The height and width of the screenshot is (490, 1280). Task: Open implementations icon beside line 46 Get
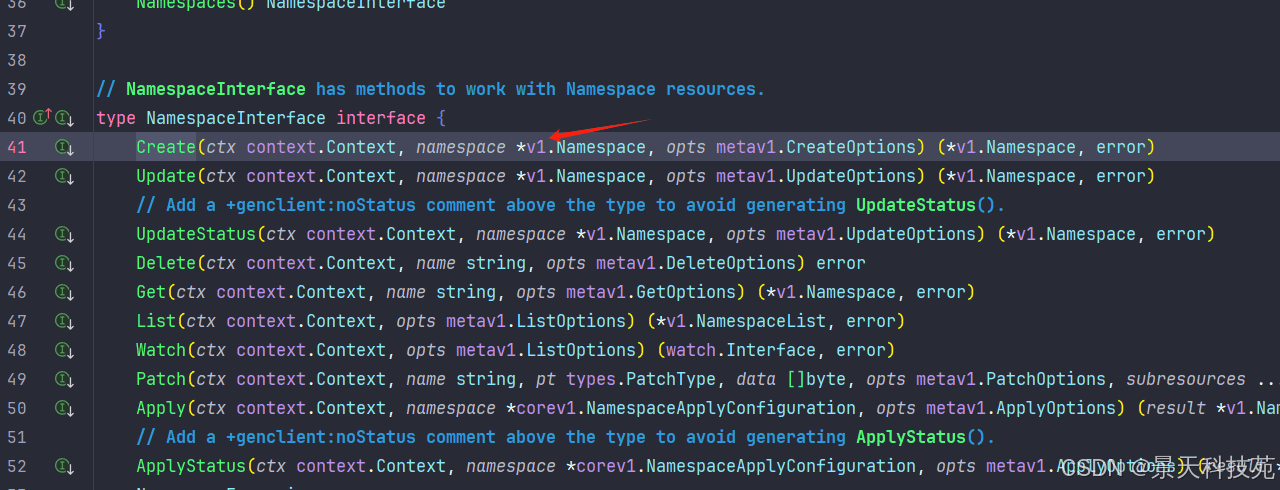click(x=65, y=292)
